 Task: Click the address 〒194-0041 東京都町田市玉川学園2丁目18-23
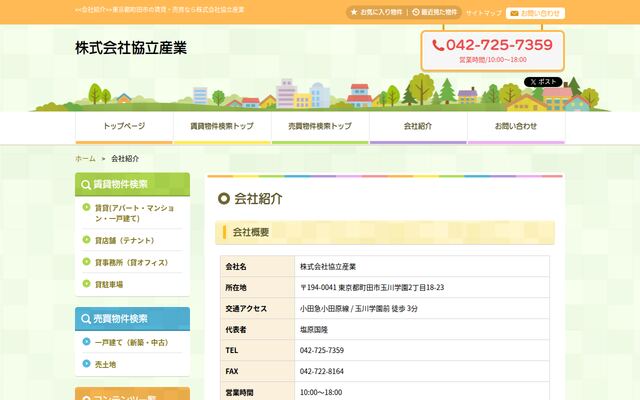pyautogui.click(x=372, y=287)
